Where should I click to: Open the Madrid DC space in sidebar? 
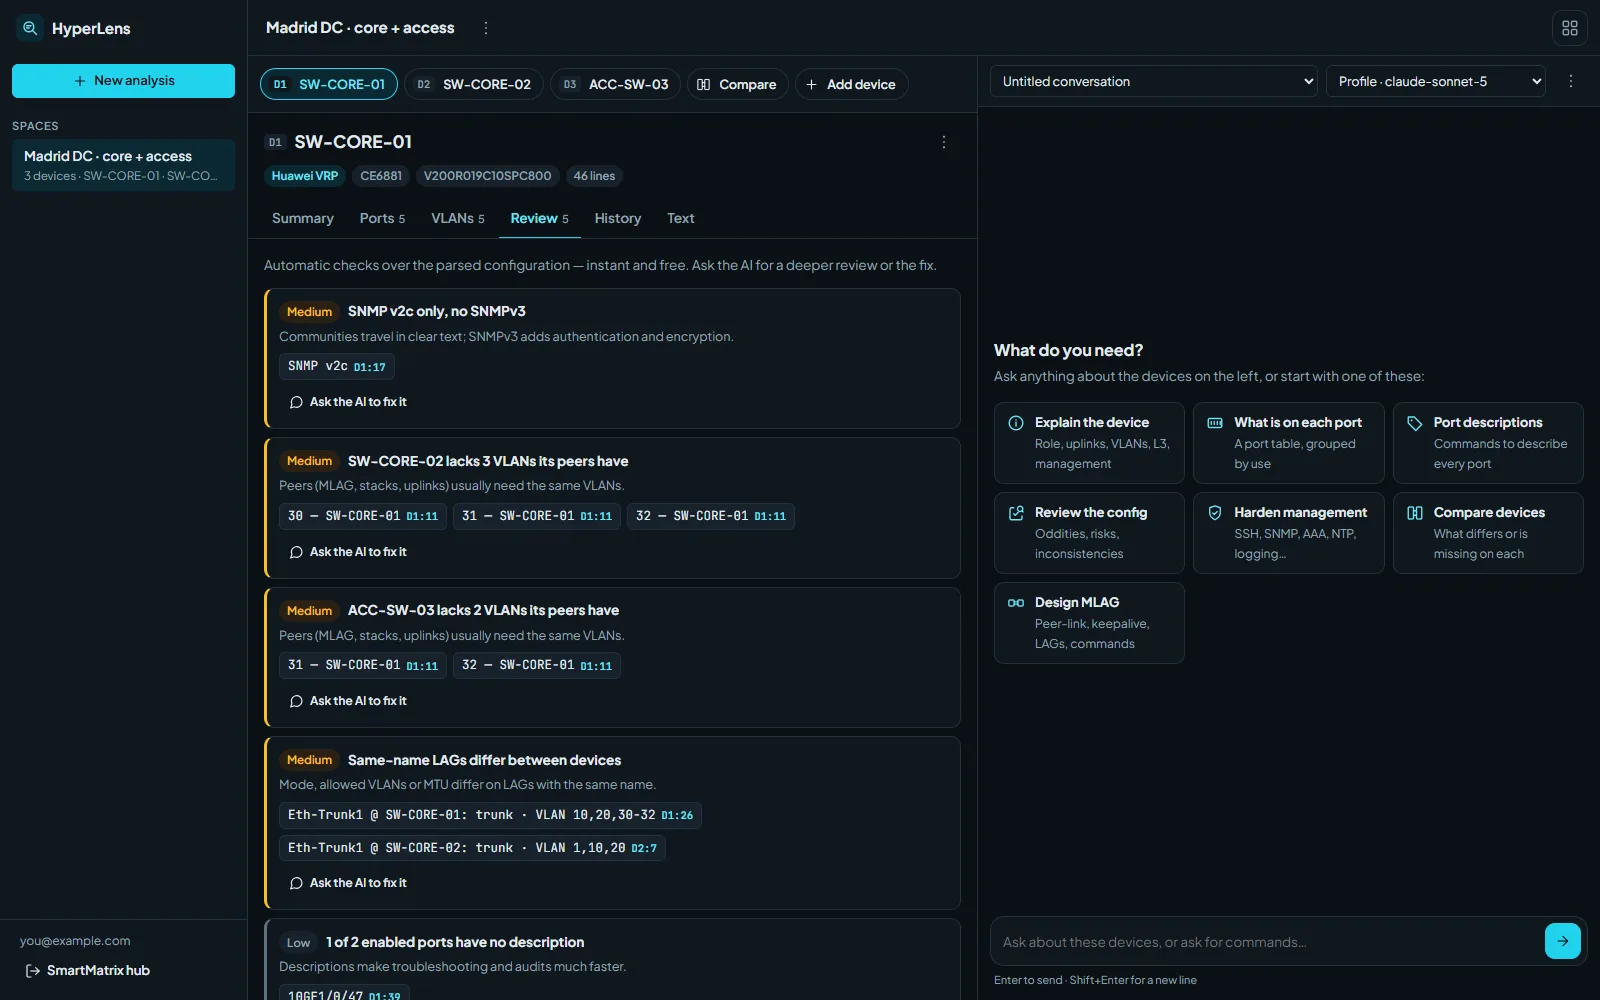click(123, 165)
